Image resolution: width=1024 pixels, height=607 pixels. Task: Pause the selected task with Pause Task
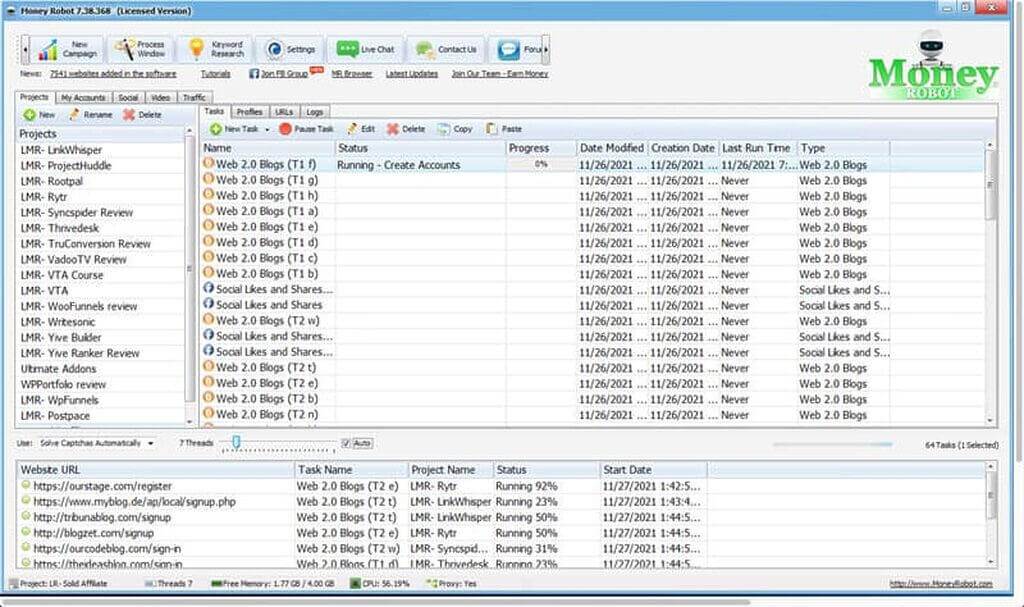306,129
